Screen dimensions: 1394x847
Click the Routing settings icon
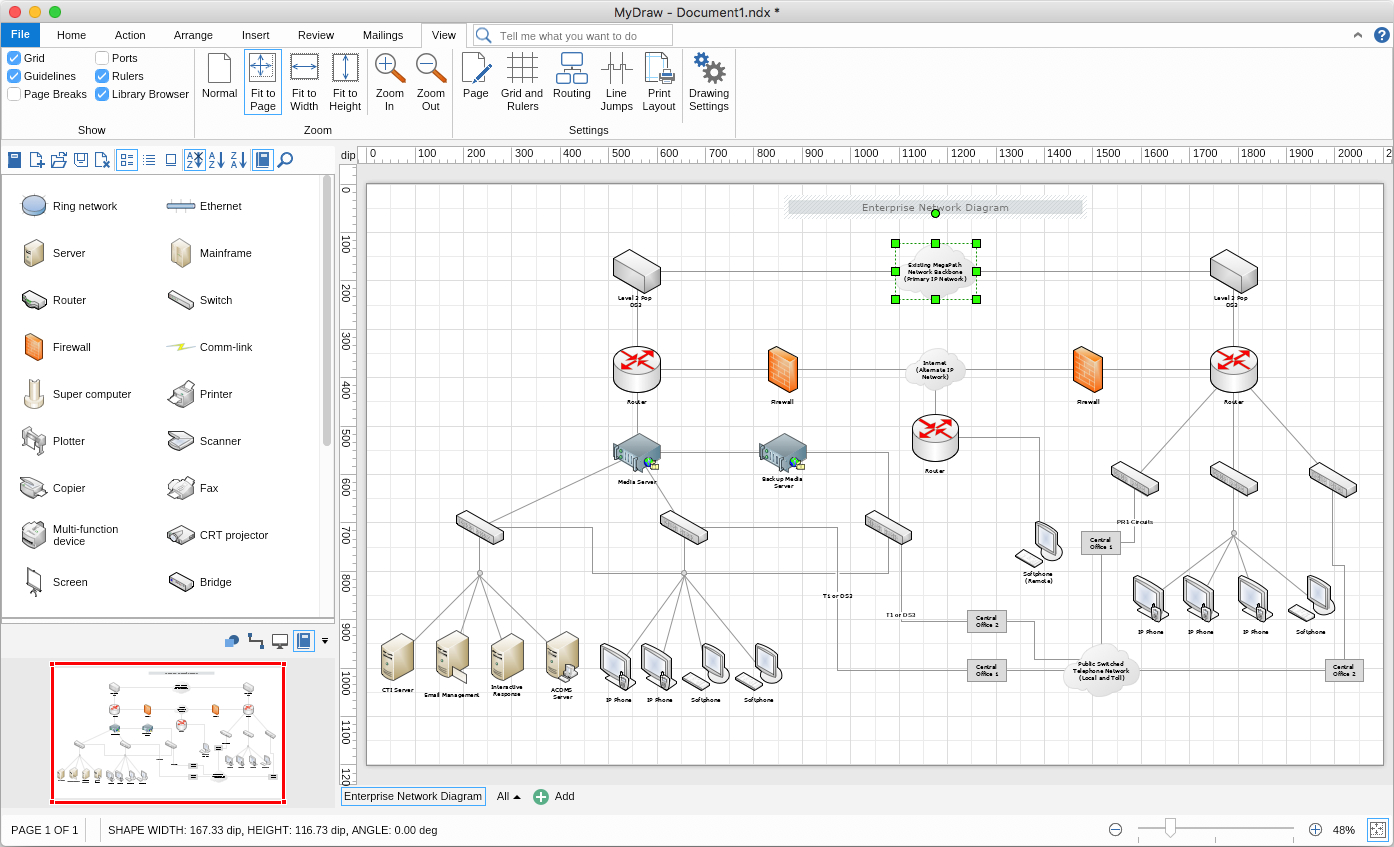point(572,68)
